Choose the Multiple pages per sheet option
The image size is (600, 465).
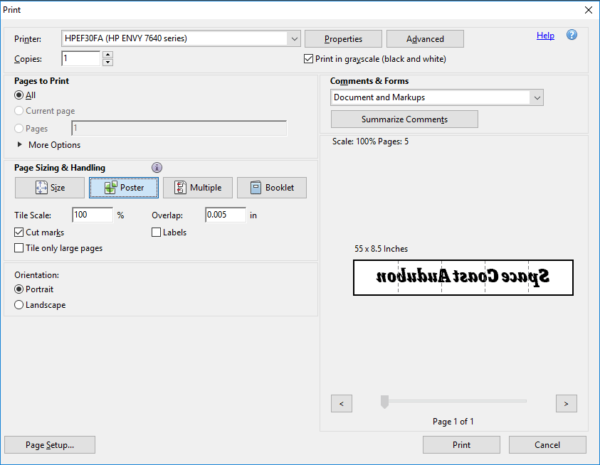click(198, 188)
